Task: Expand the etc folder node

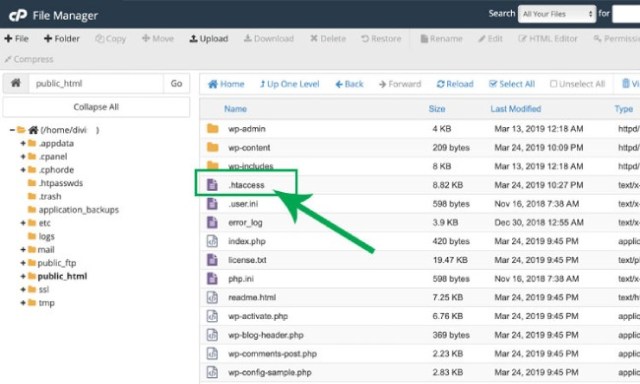Action: pyautogui.click(x=23, y=223)
